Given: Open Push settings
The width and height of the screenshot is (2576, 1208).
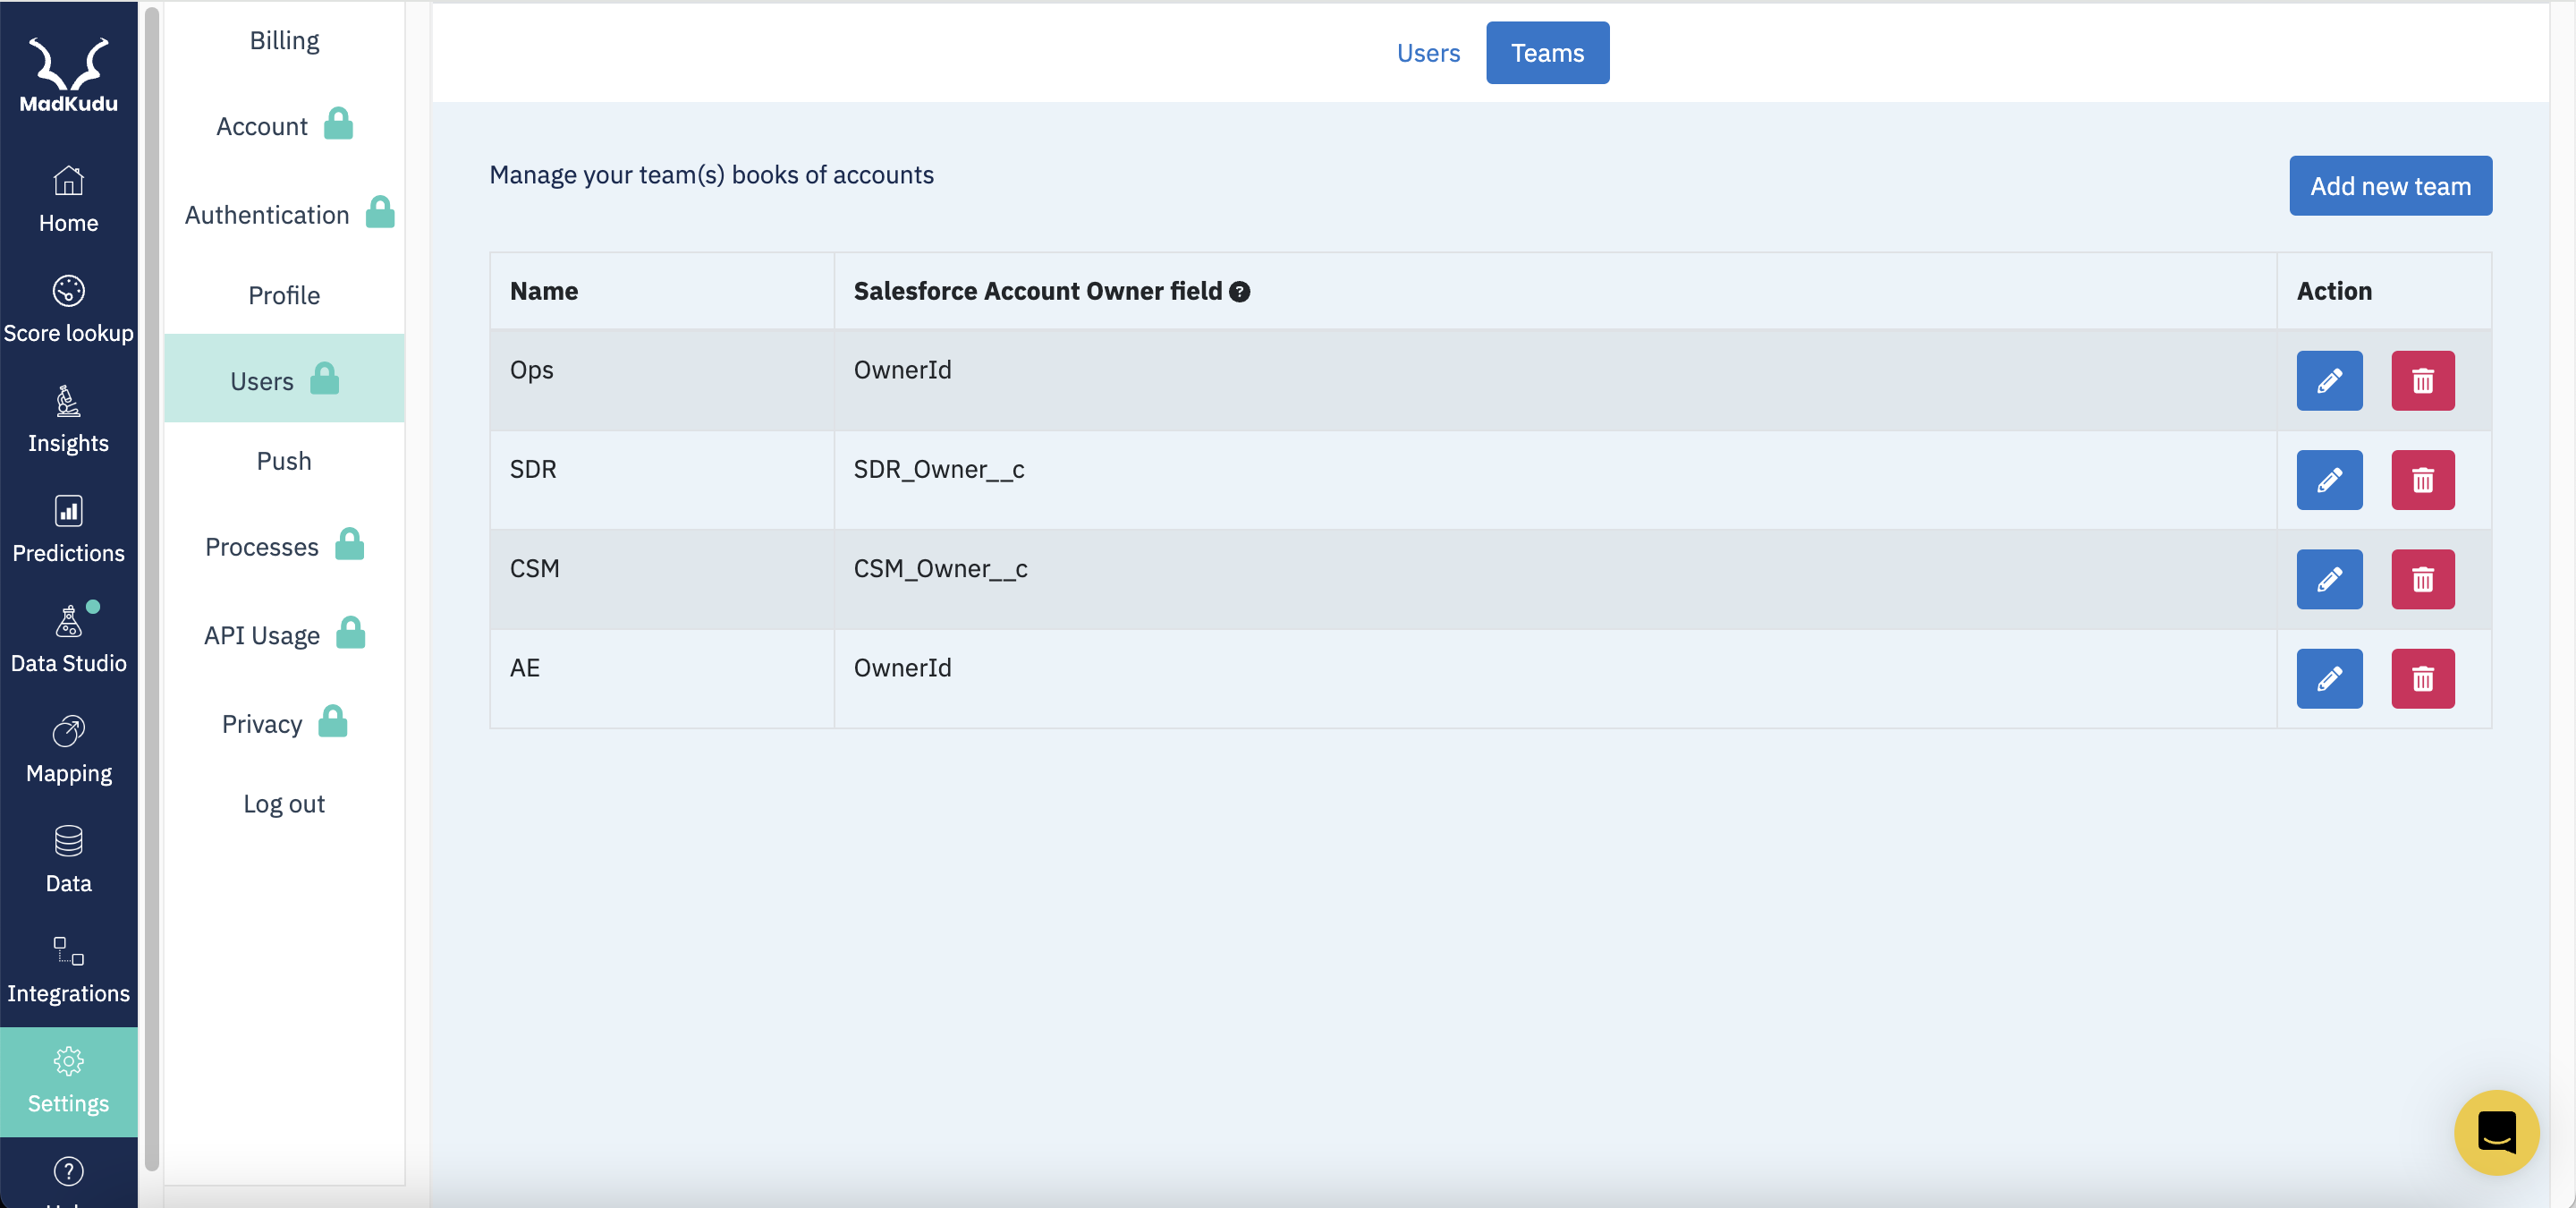Looking at the screenshot, I should pos(284,461).
